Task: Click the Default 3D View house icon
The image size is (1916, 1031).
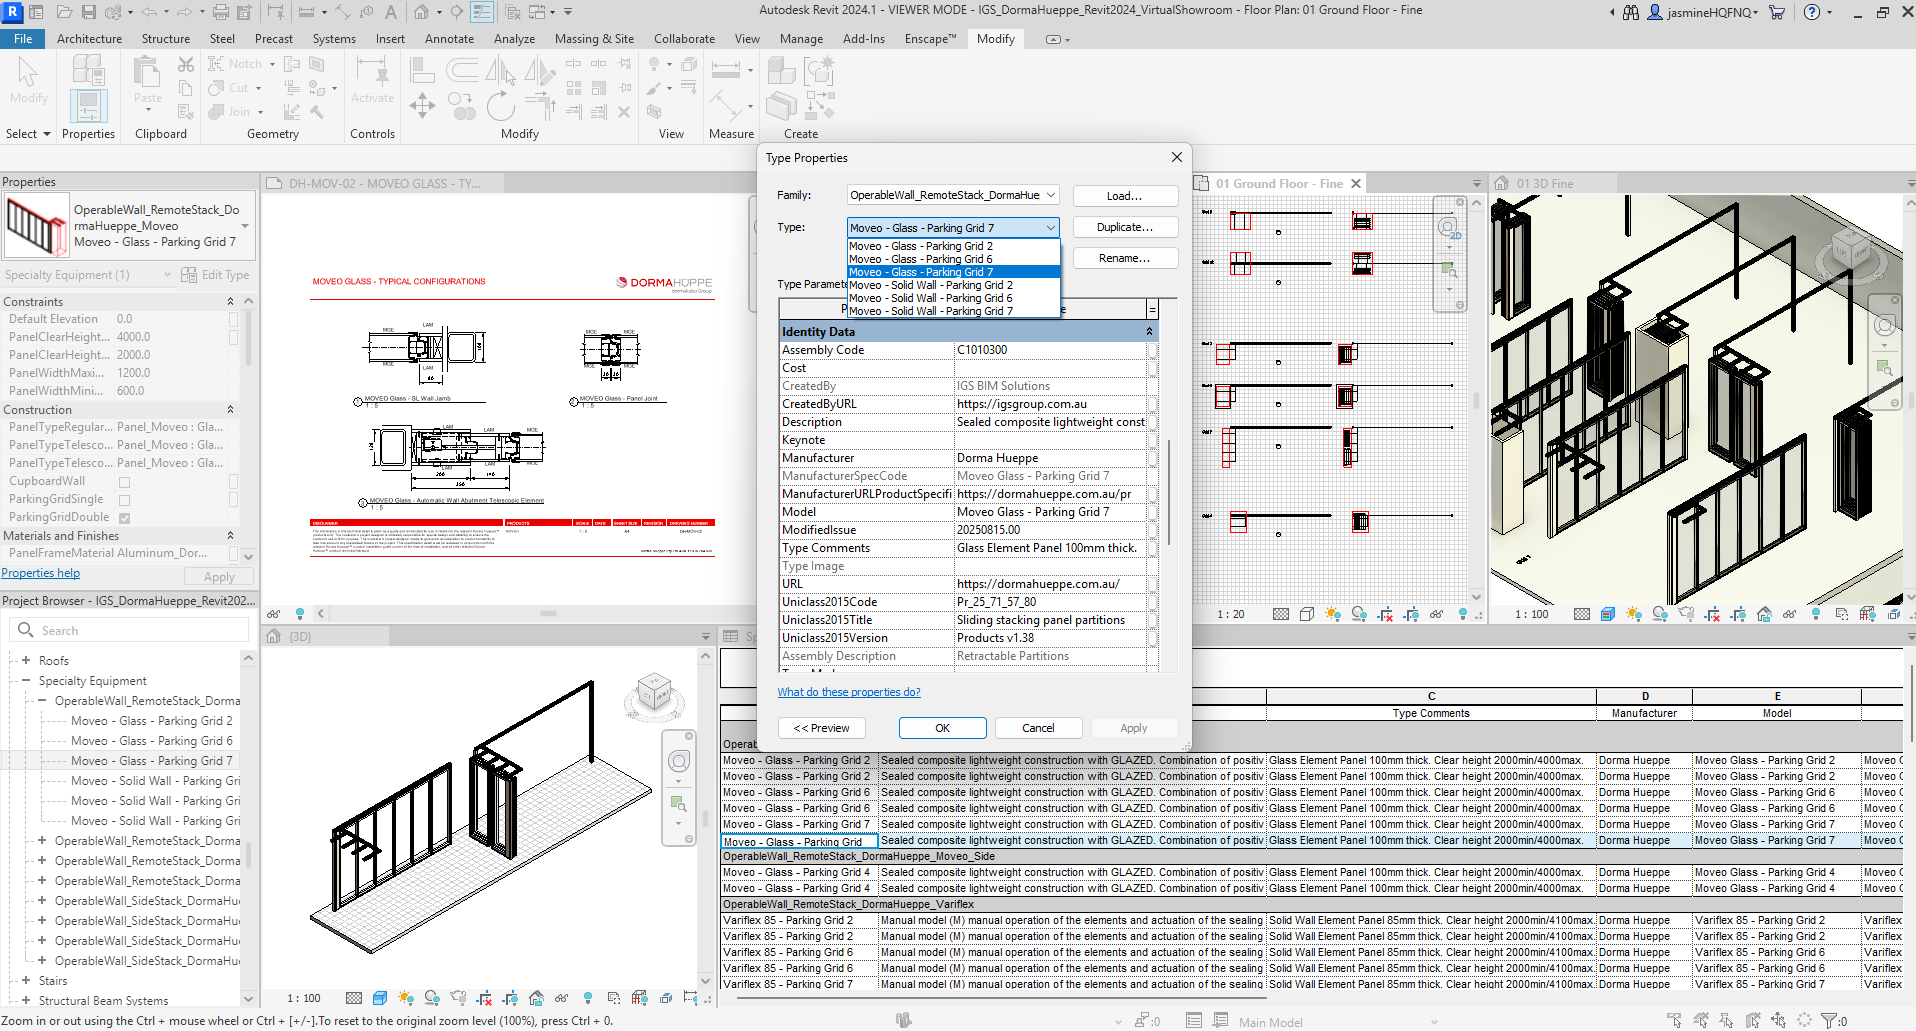Action: [x=422, y=12]
